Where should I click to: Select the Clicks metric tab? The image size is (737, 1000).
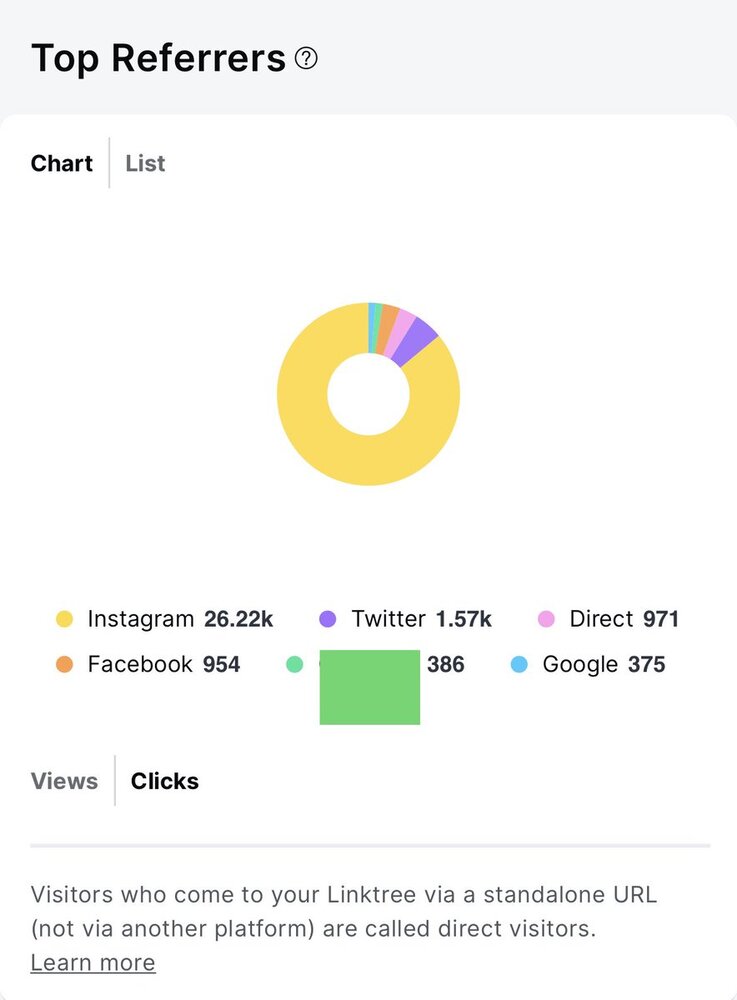(165, 781)
